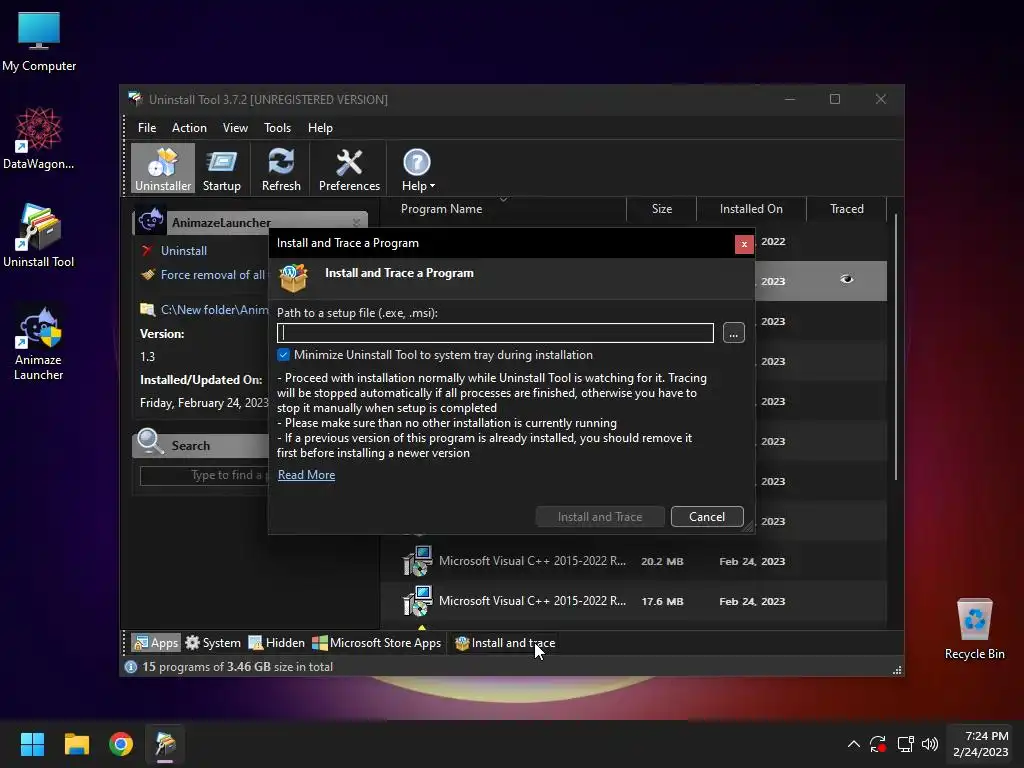
Task: Open My Computer desktop icon
Action: click(39, 41)
